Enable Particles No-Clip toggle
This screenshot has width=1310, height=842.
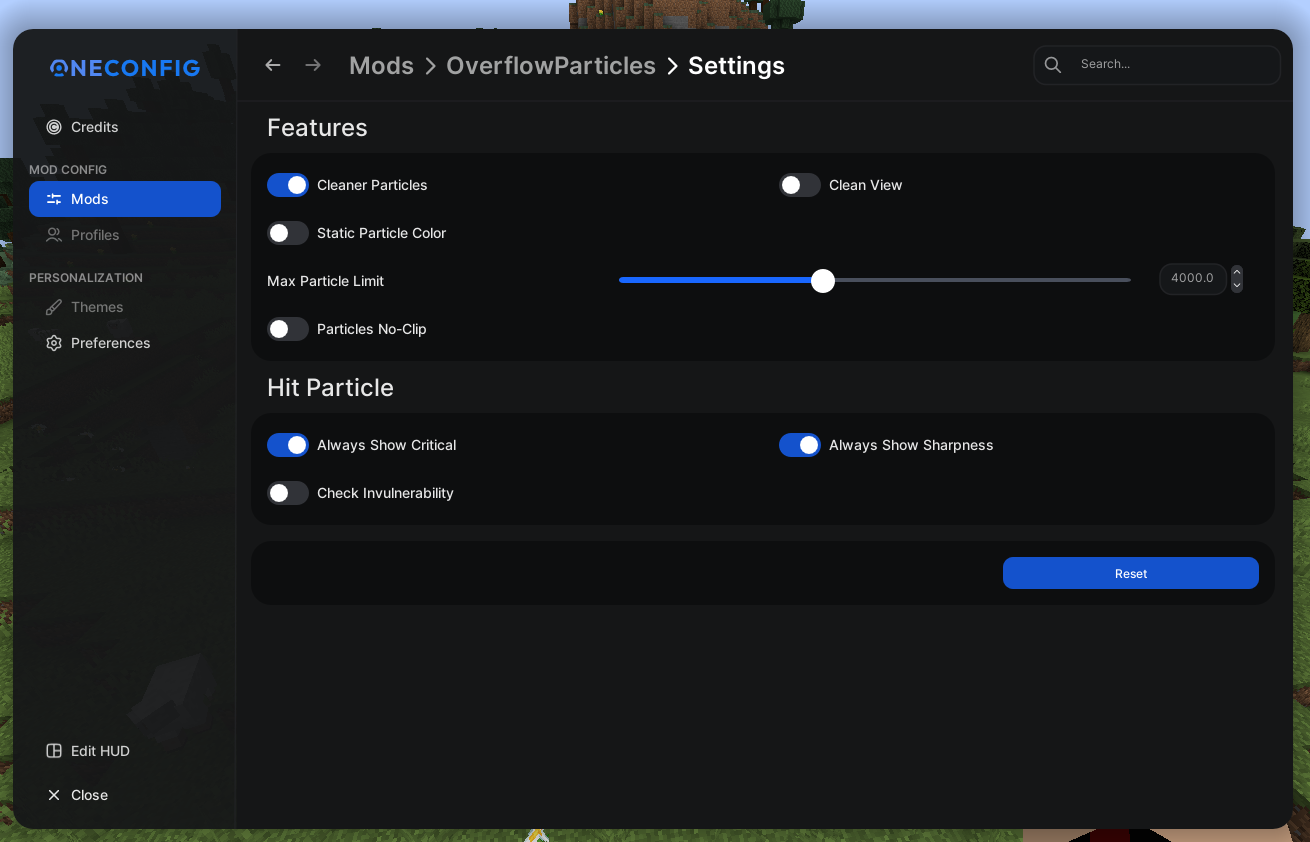288,329
